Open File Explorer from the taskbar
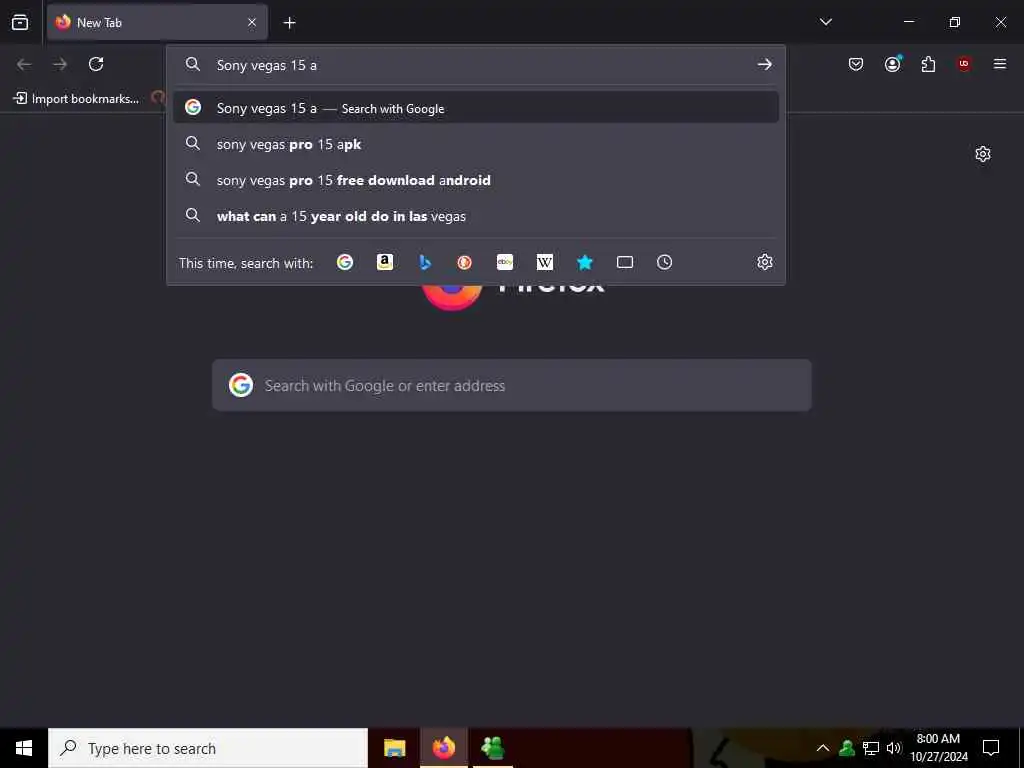This screenshot has height=768, width=1024. [x=394, y=748]
